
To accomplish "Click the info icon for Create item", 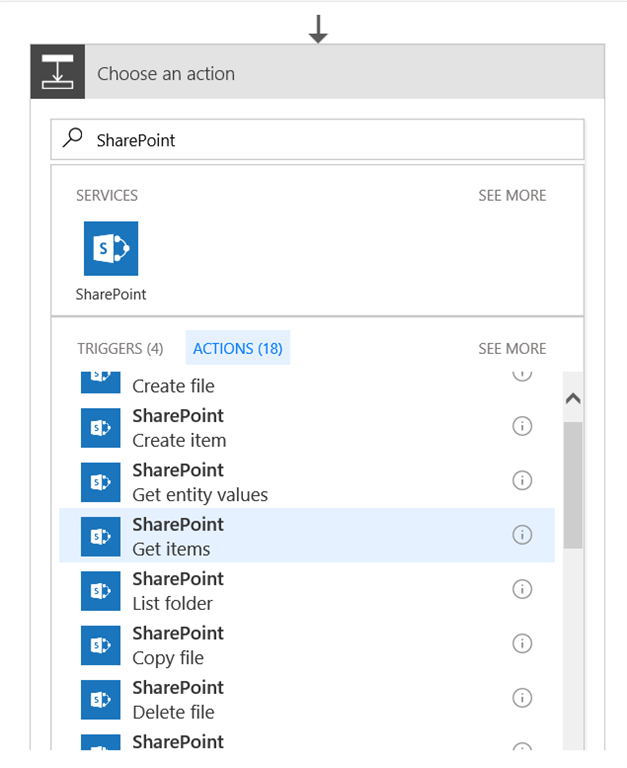I will click(522, 426).
